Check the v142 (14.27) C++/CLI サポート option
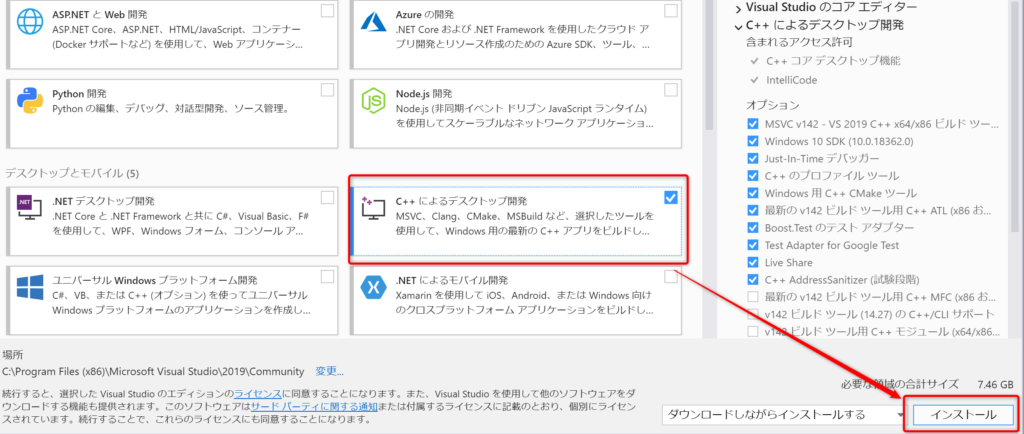The height and width of the screenshot is (434, 1024). pos(752,315)
